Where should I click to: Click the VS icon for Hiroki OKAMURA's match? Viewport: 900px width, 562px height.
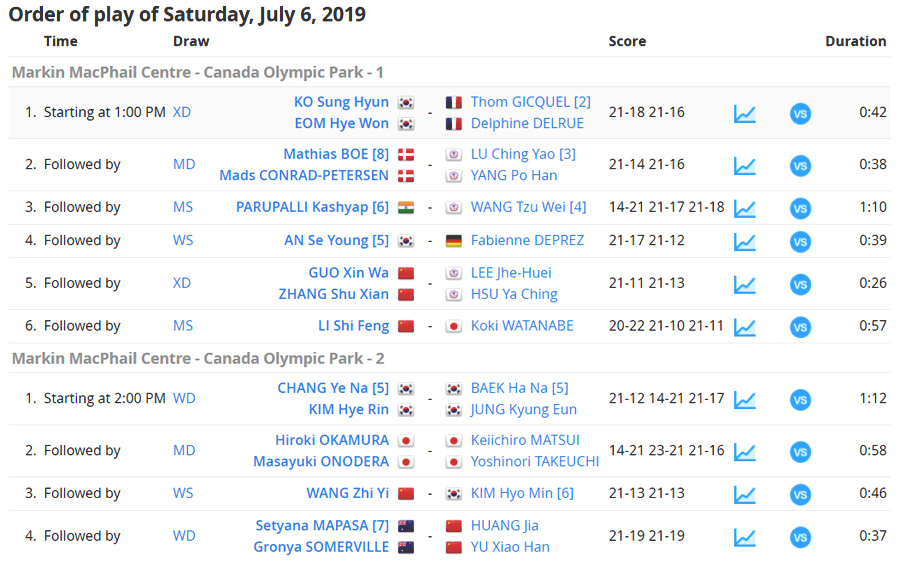pos(800,452)
